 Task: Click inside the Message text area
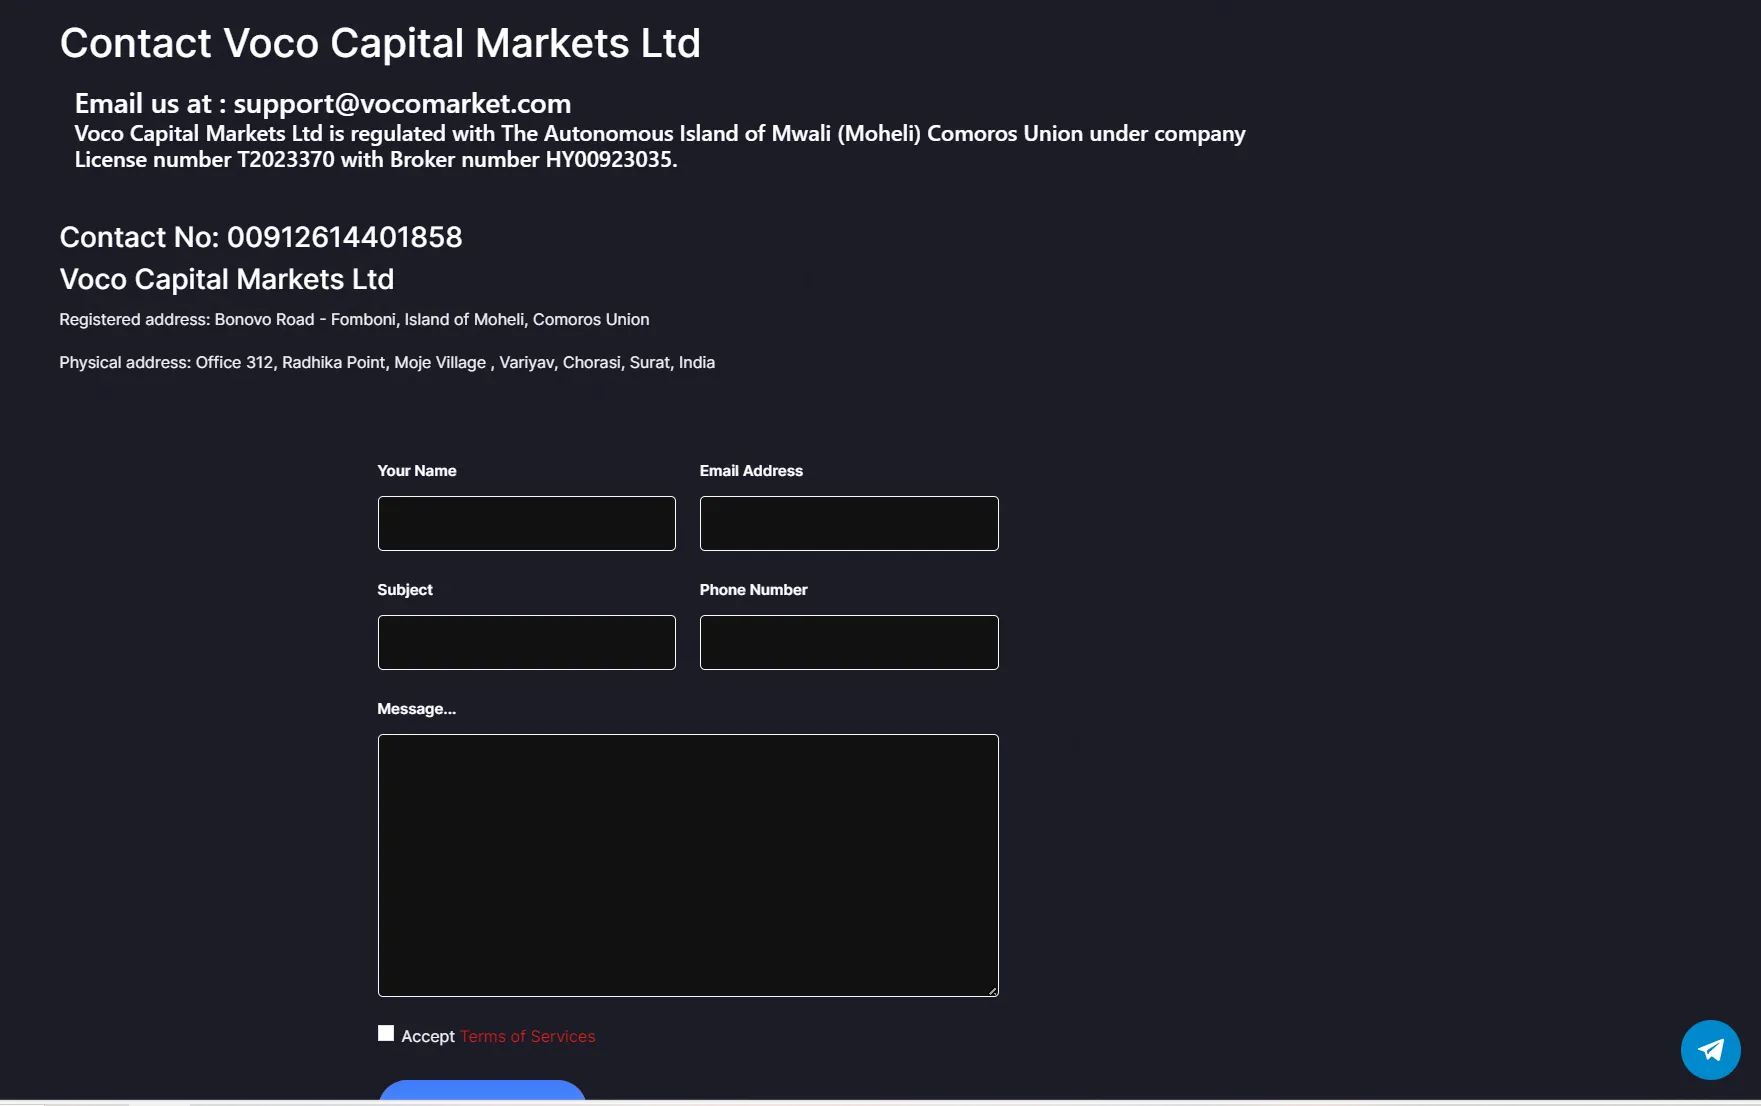coord(688,865)
